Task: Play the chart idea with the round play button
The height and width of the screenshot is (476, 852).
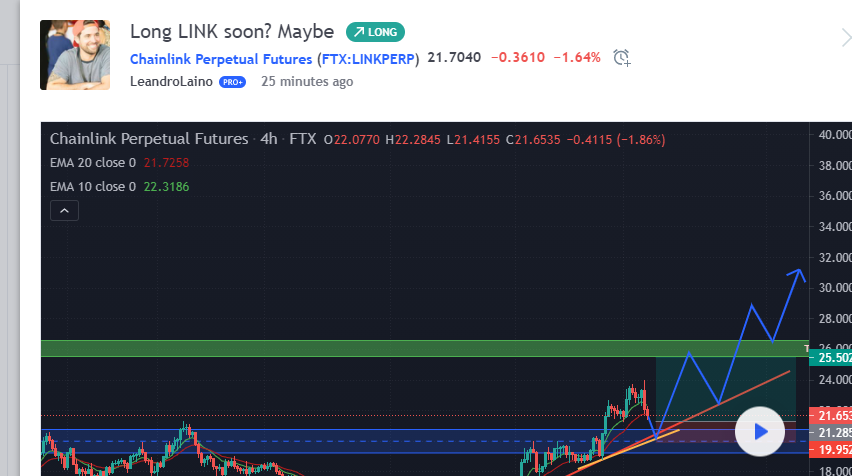Action: 760,431
